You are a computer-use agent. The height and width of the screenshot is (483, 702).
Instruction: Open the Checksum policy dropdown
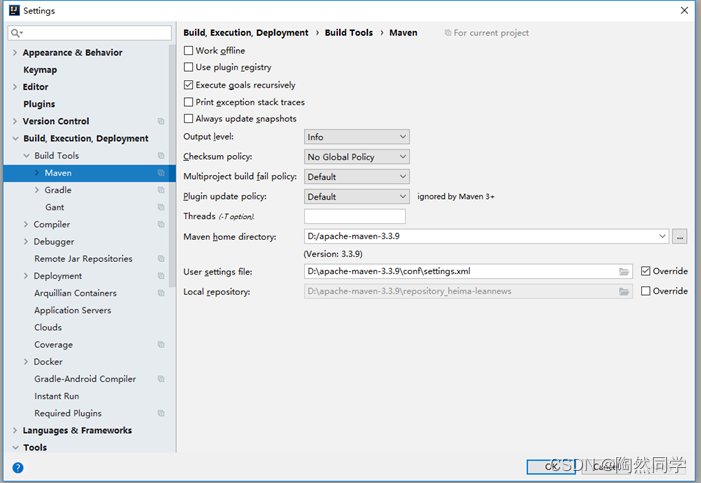[x=357, y=157]
